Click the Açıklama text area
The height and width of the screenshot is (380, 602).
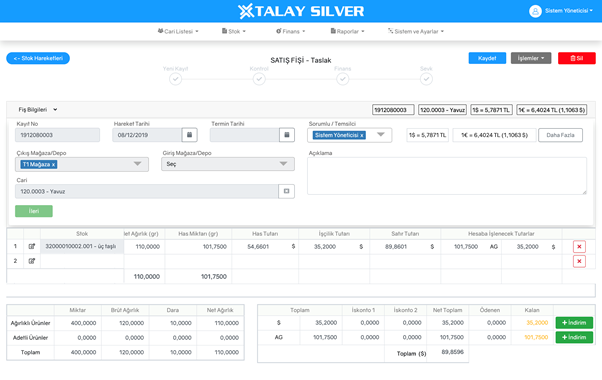pos(447,176)
